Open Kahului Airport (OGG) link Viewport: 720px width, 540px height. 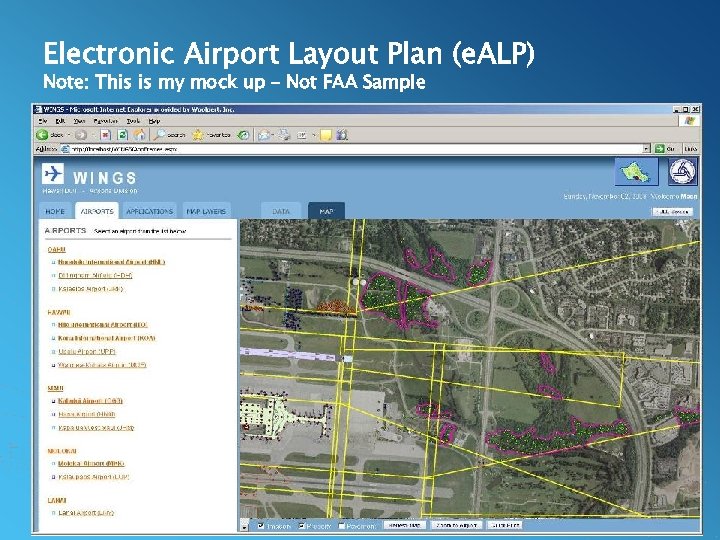click(x=90, y=401)
